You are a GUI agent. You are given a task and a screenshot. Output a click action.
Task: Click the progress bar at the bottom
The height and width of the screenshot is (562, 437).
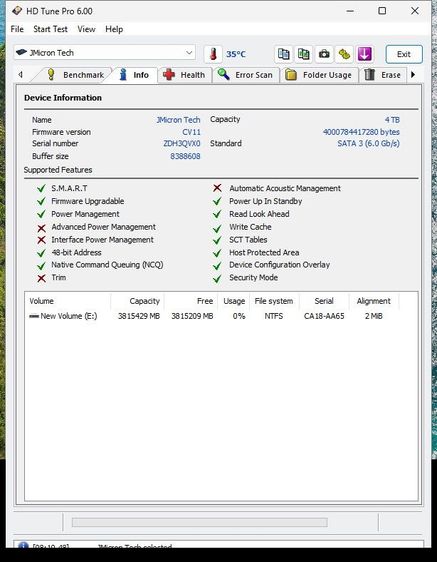tap(200, 522)
